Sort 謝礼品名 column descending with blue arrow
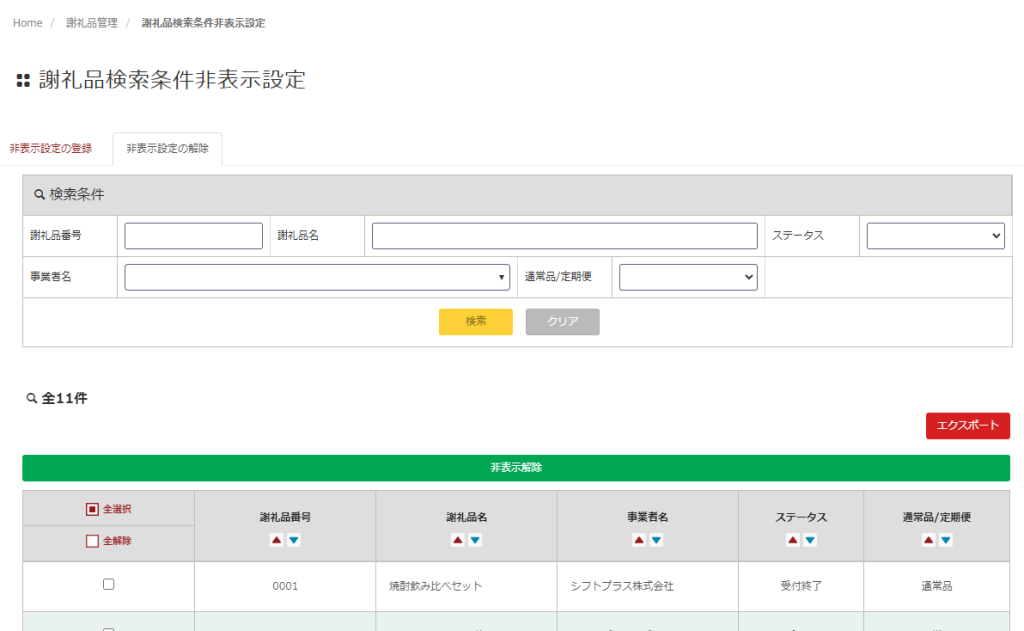The image size is (1024, 631). 475,540
